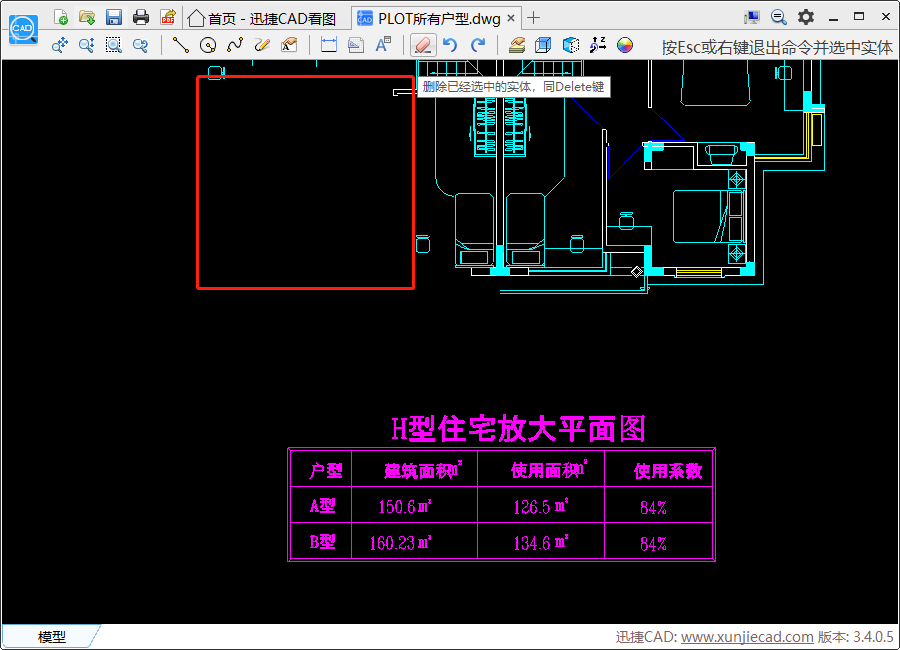Create a new drawing file
The image size is (900, 650).
[60, 17]
